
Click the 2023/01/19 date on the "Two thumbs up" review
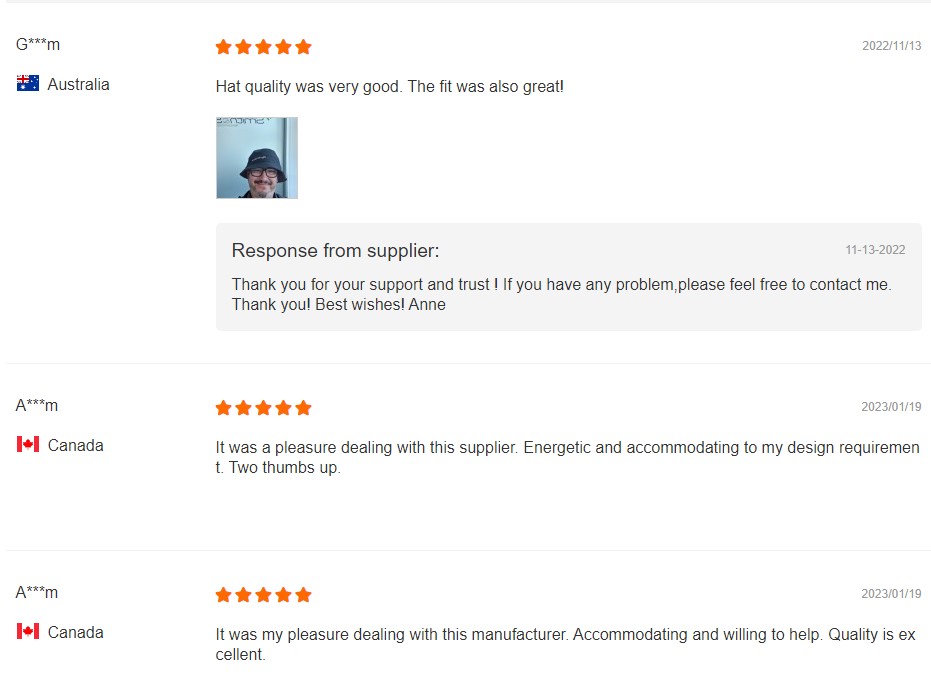[891, 407]
